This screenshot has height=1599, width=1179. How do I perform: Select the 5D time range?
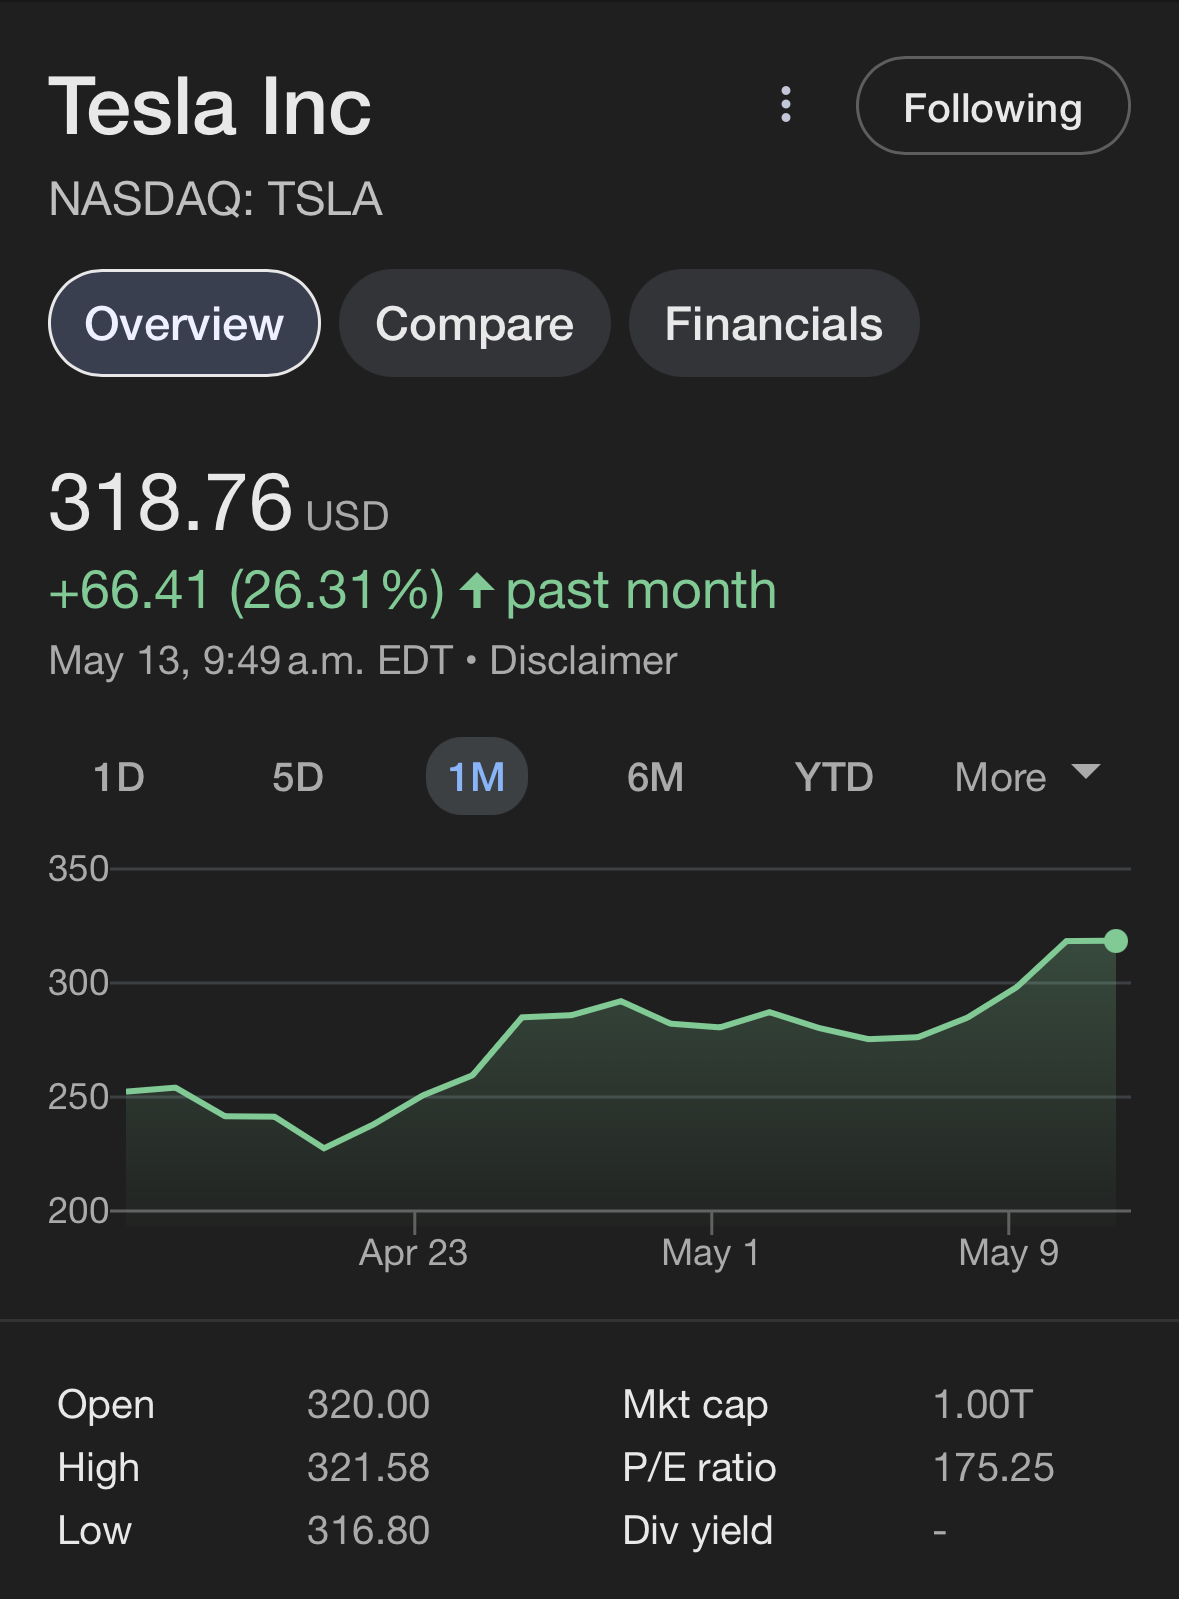(x=298, y=777)
